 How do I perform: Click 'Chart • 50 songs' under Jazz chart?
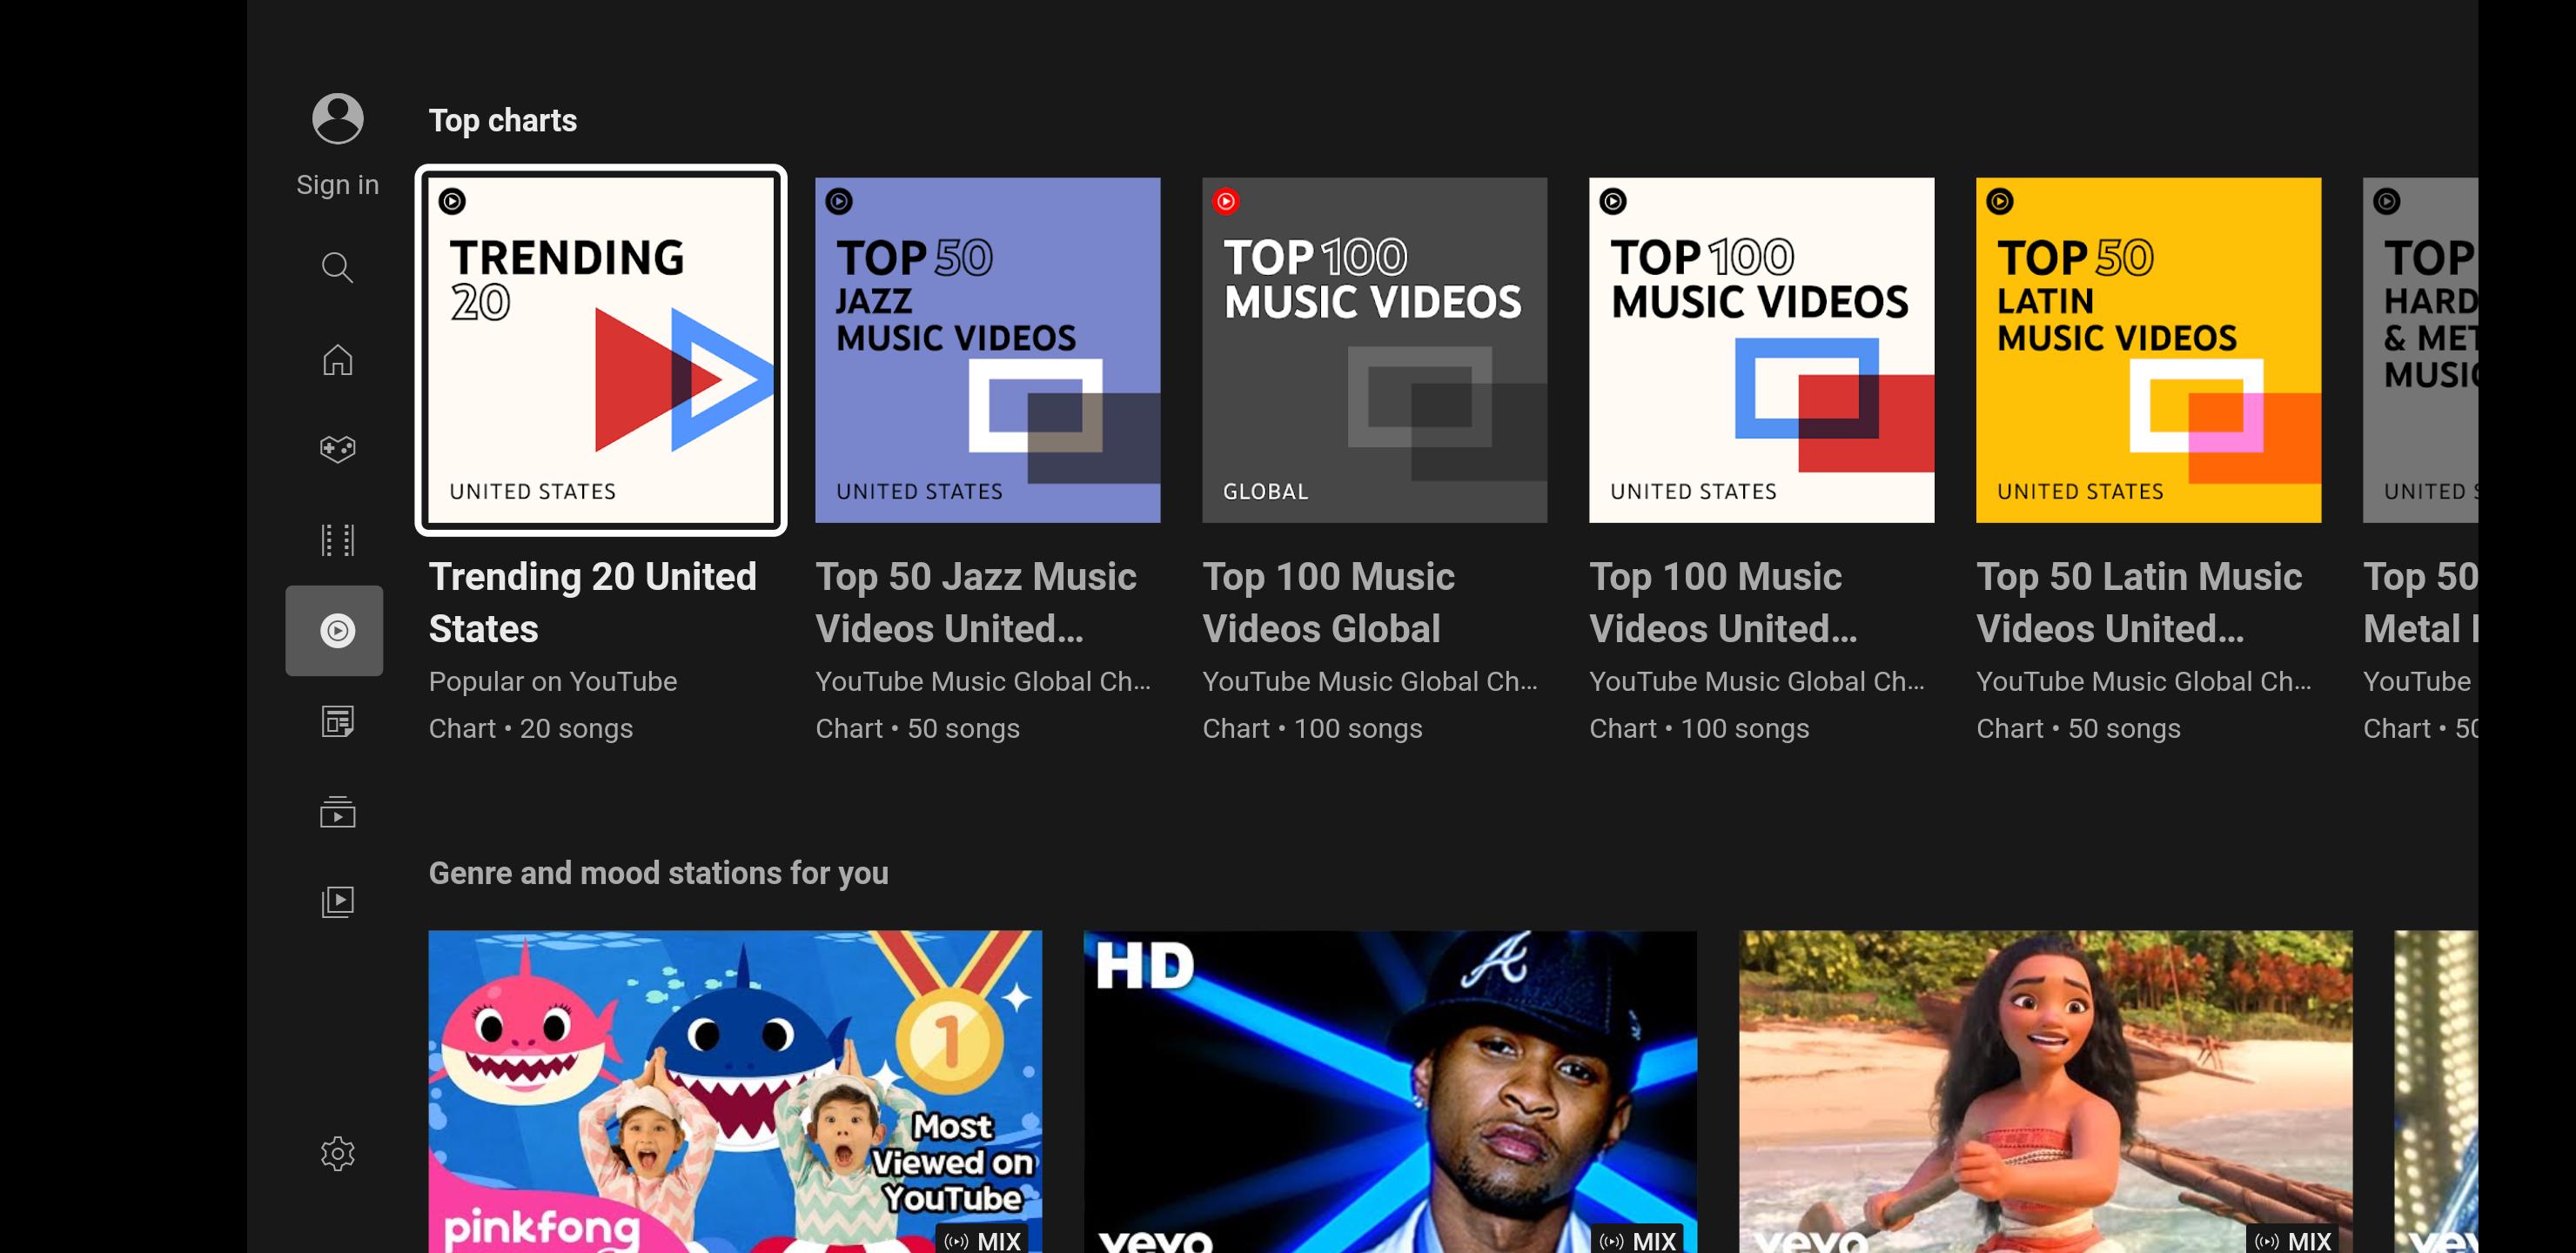coord(918,728)
